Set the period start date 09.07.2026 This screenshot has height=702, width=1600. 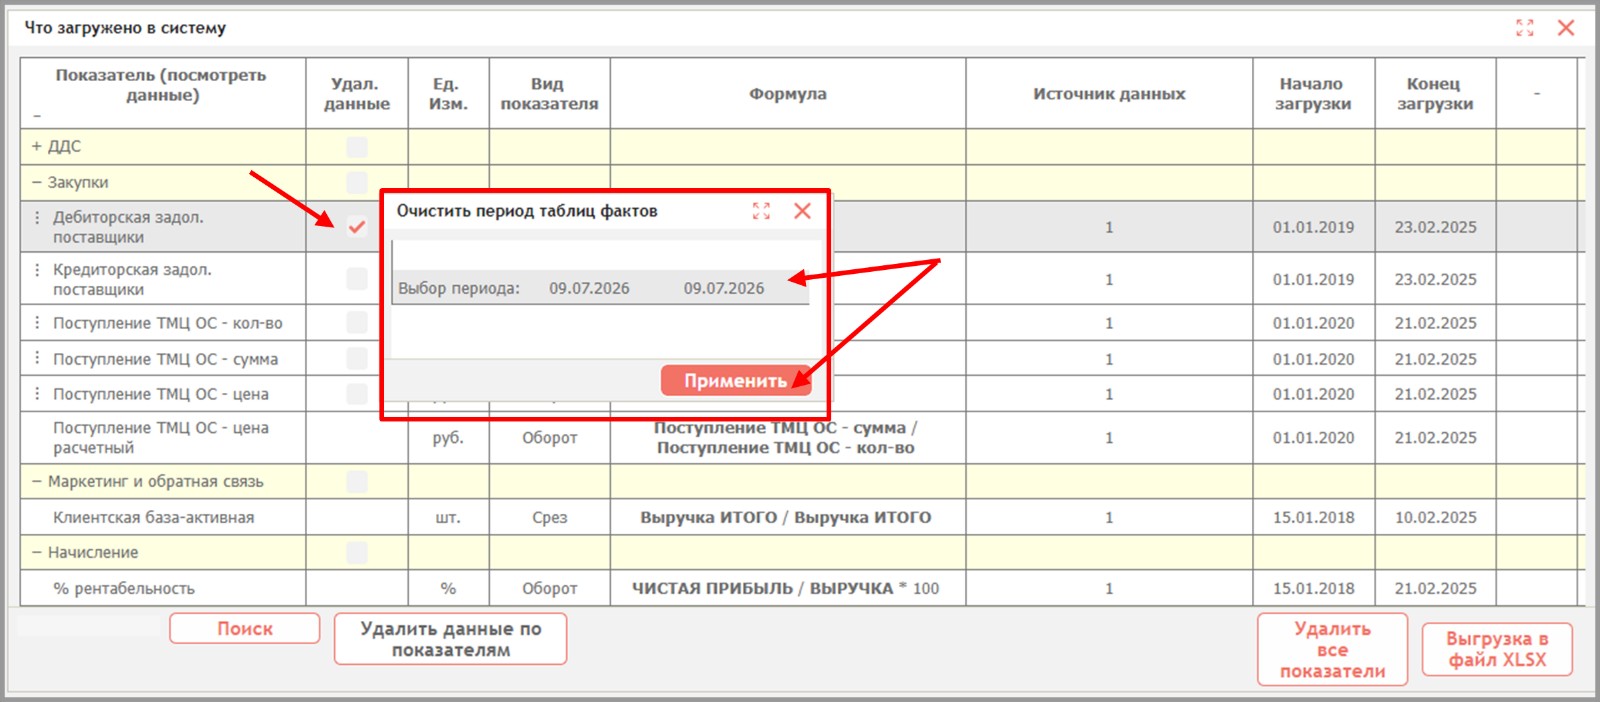(589, 288)
